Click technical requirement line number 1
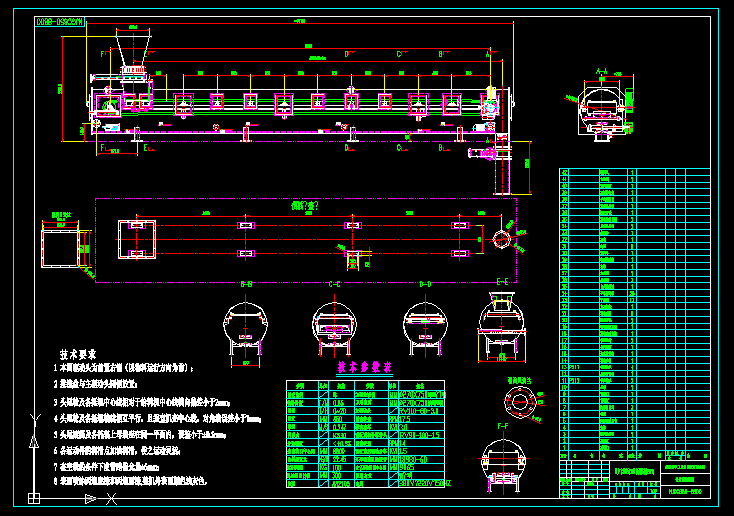 tap(56, 369)
